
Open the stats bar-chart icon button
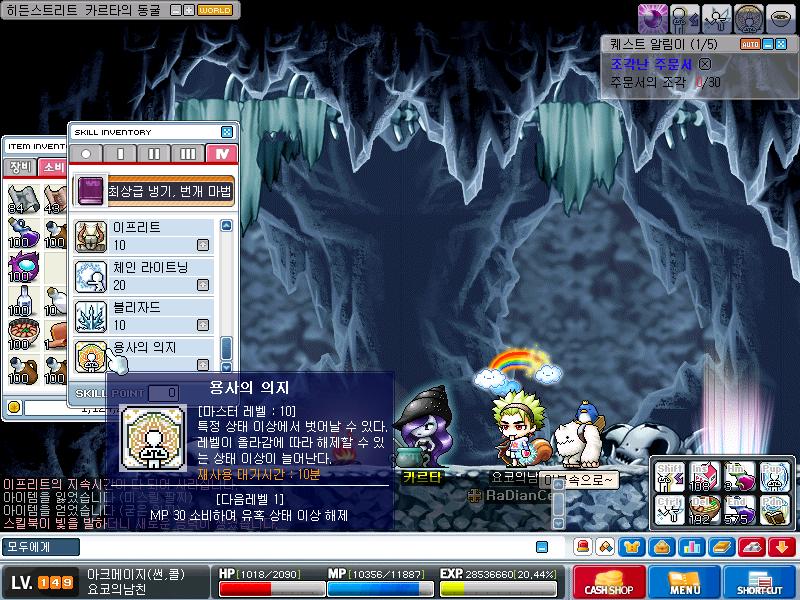coord(692,547)
